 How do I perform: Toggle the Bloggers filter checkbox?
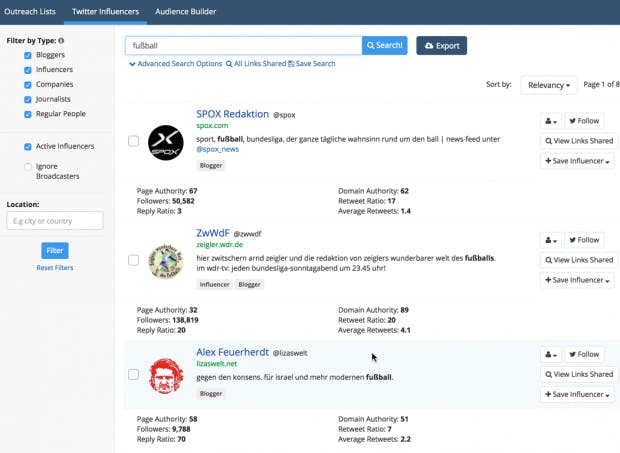(28, 55)
